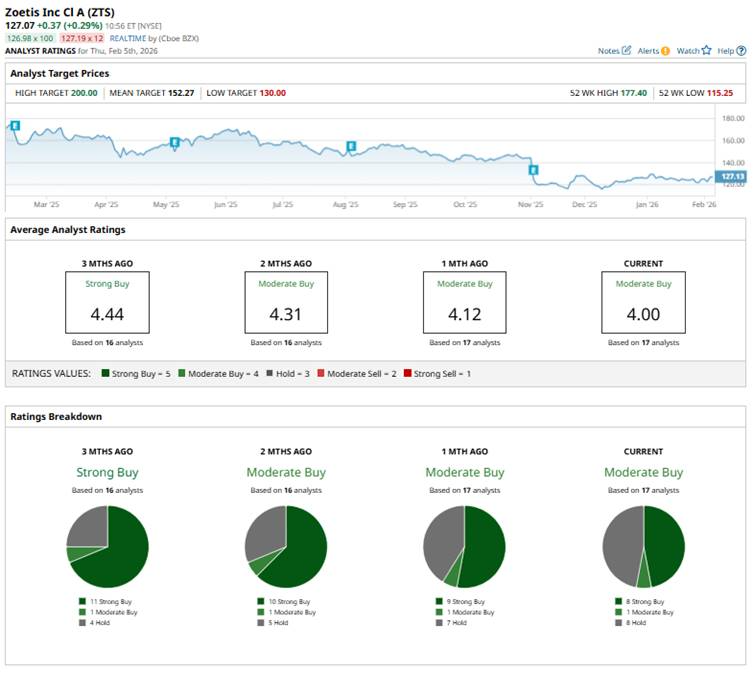Image resolution: width=753 pixels, height=674 pixels.
Task: Click '5 Hold' legend entry
Action: coord(273,623)
